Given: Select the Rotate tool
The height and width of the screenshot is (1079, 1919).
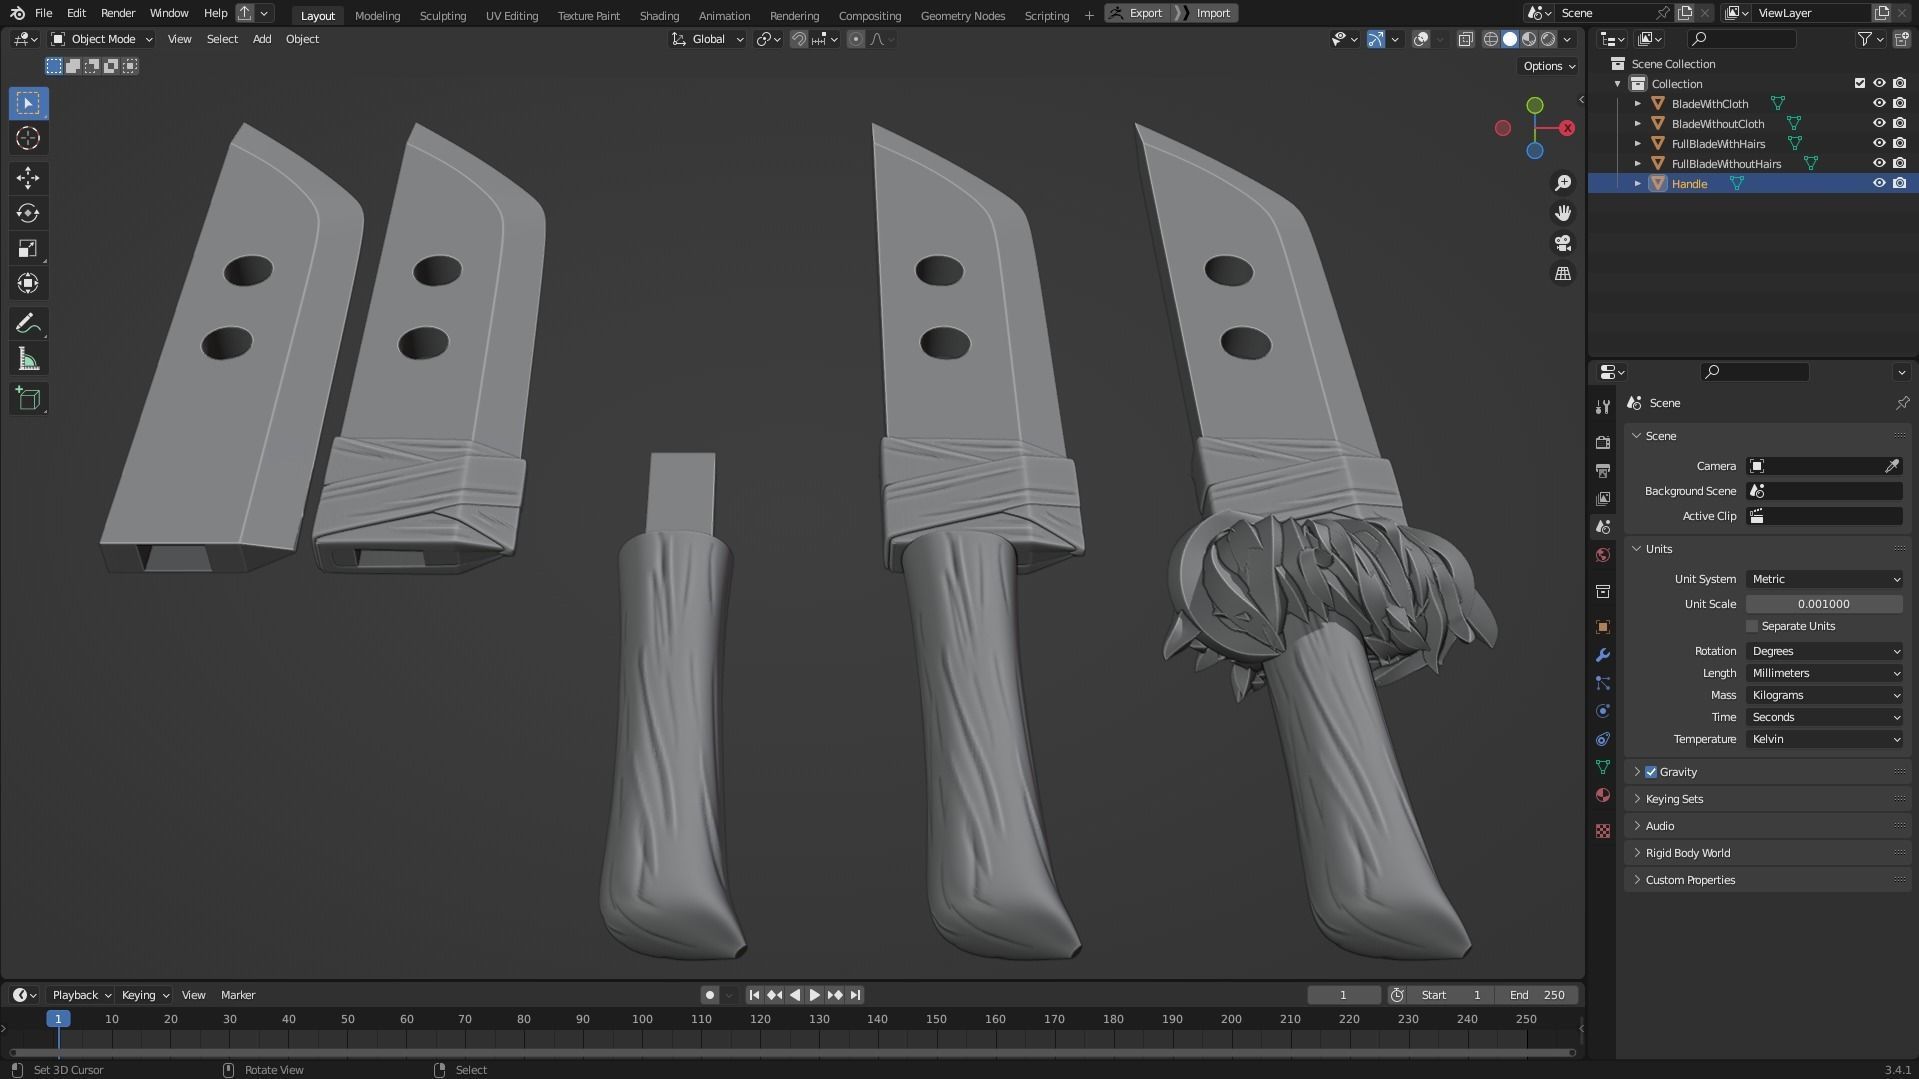Looking at the screenshot, I should (27, 213).
